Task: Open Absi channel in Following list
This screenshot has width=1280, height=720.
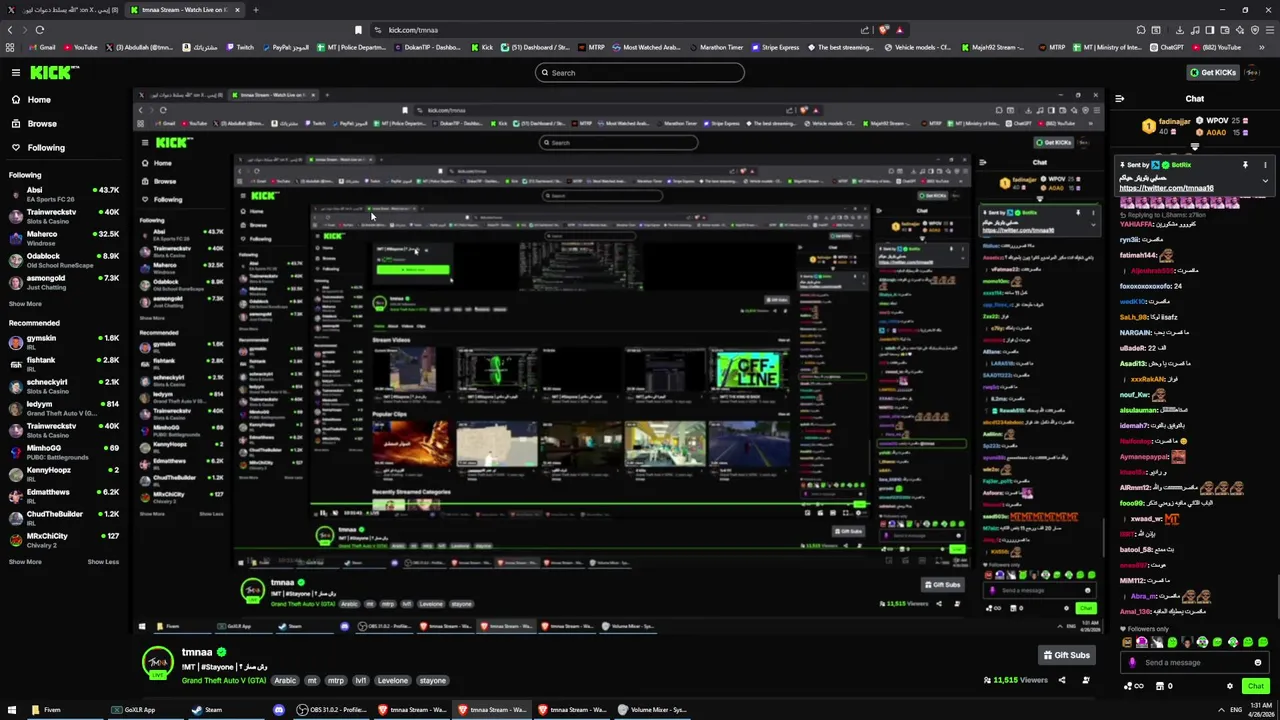Action: [x=64, y=194]
